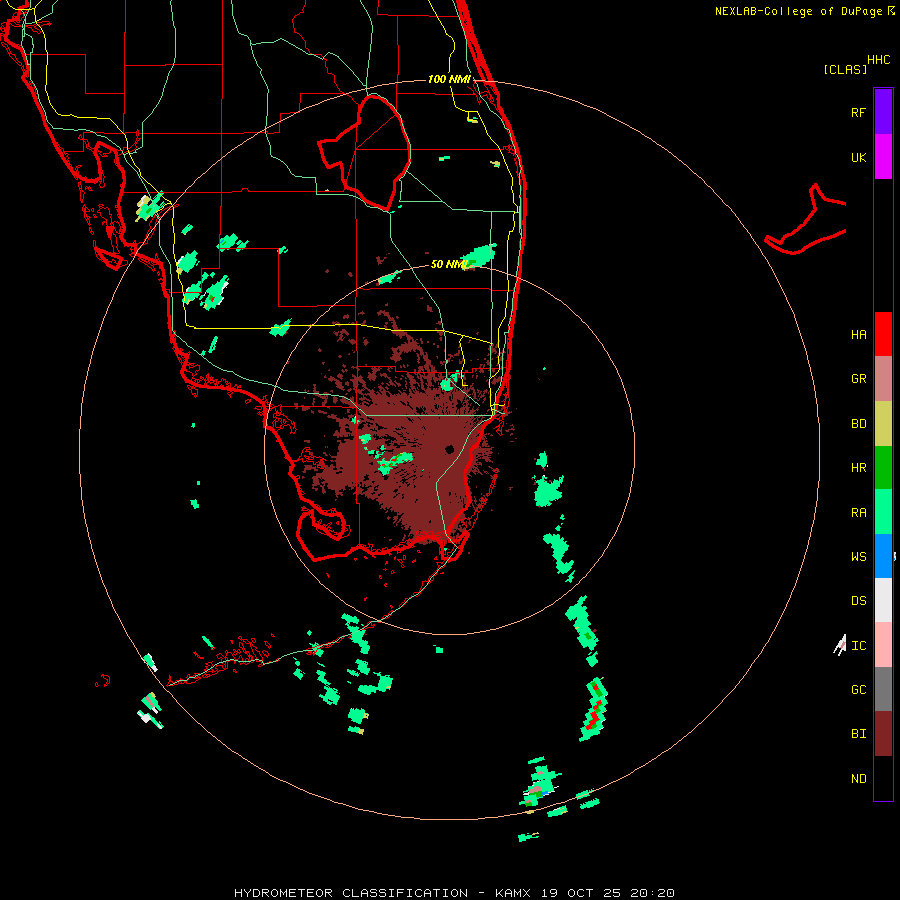Click the [CLAS] units label

click(x=845, y=69)
